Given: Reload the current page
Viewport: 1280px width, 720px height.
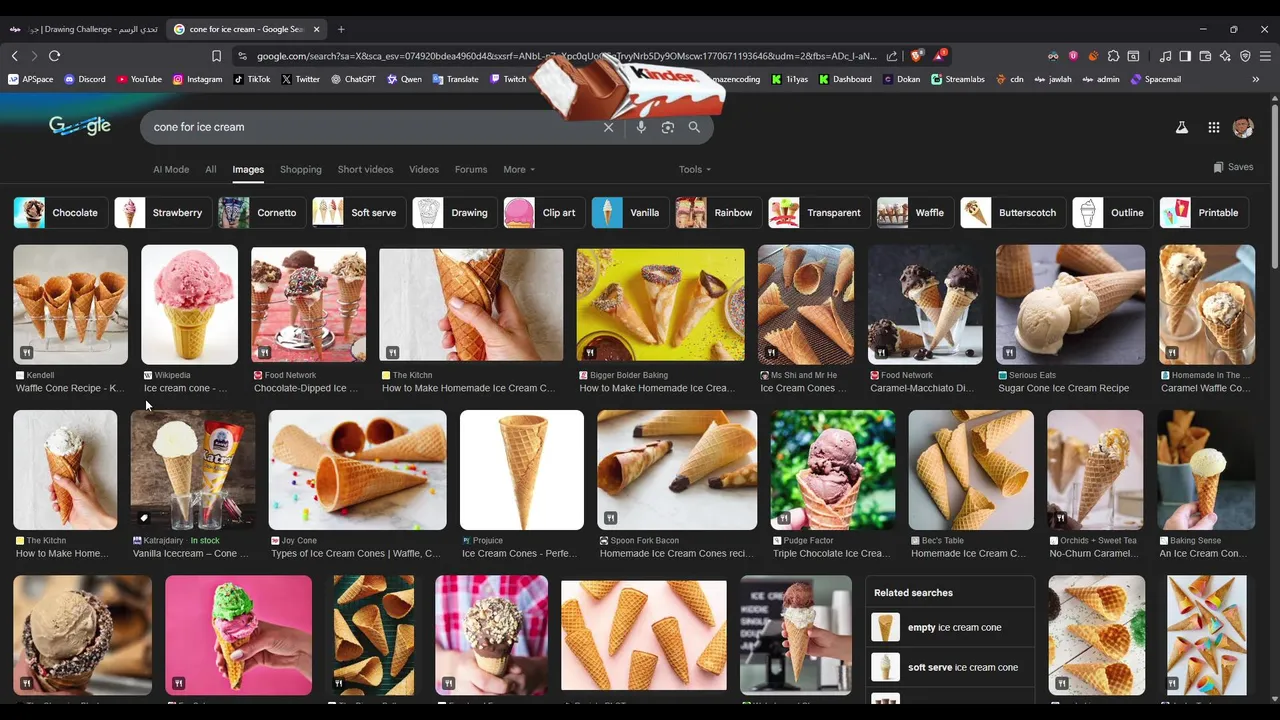Looking at the screenshot, I should coord(54,56).
